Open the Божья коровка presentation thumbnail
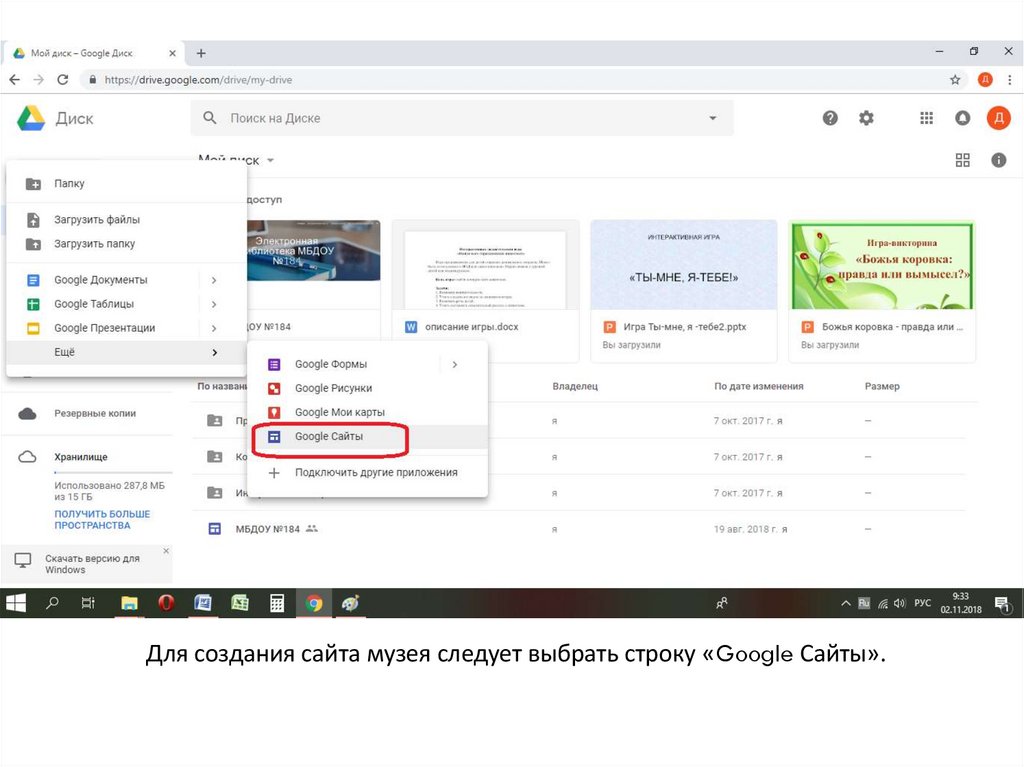Viewport: 1024px width, 767px height. 881,265
